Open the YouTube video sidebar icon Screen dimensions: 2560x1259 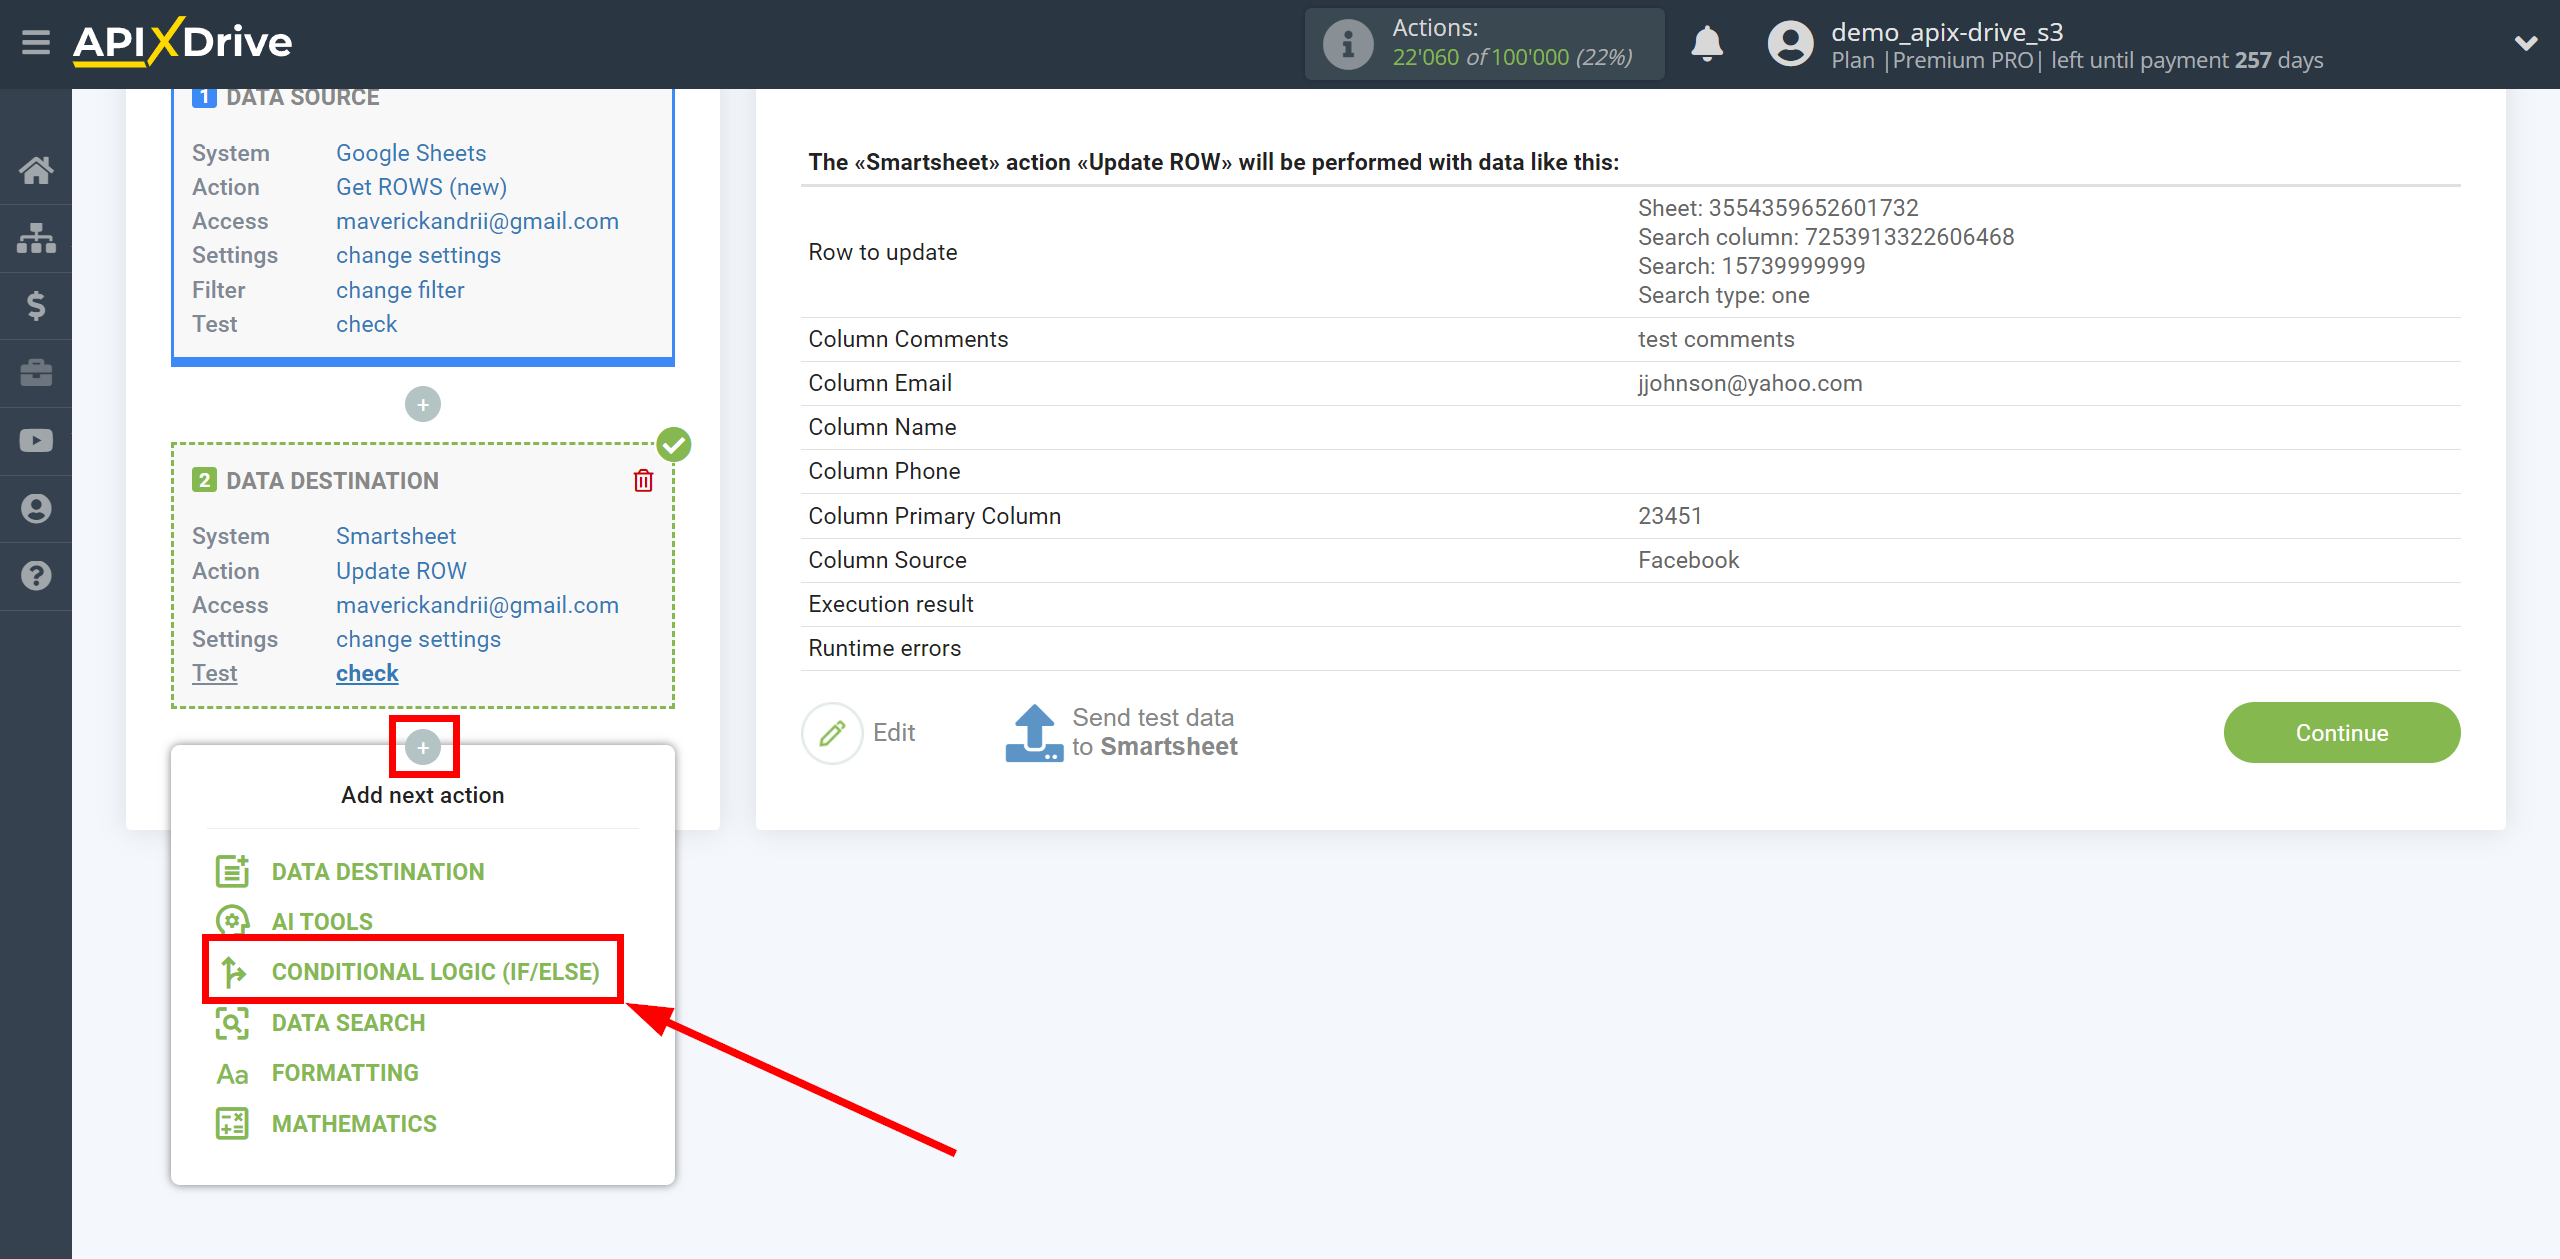[36, 440]
